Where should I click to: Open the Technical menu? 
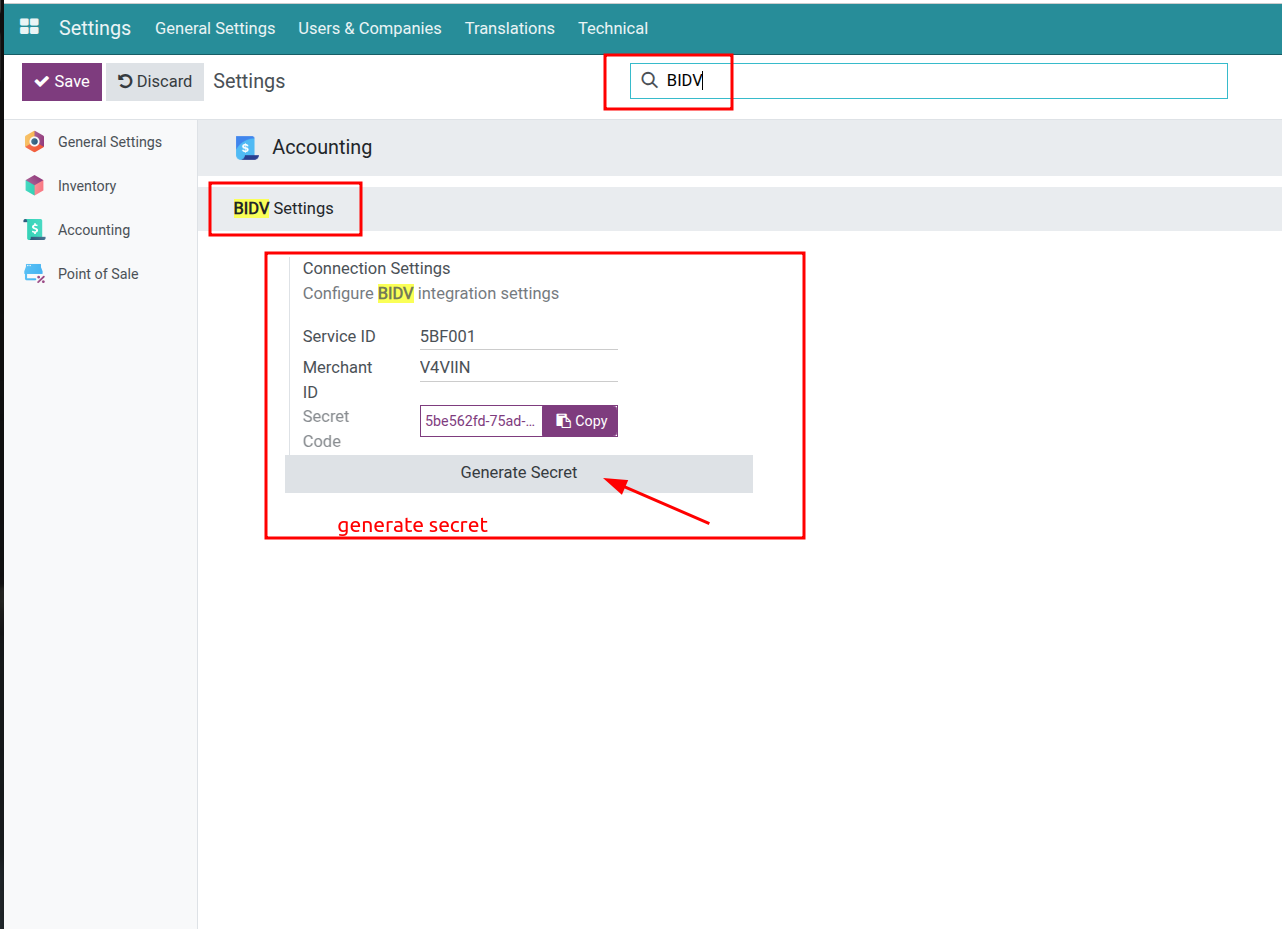click(612, 28)
